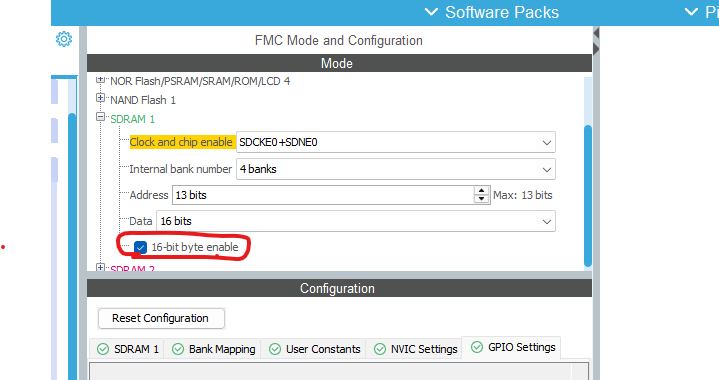Open the Data width dropdown
Image resolution: width=719 pixels, height=380 pixels.
[x=356, y=221]
